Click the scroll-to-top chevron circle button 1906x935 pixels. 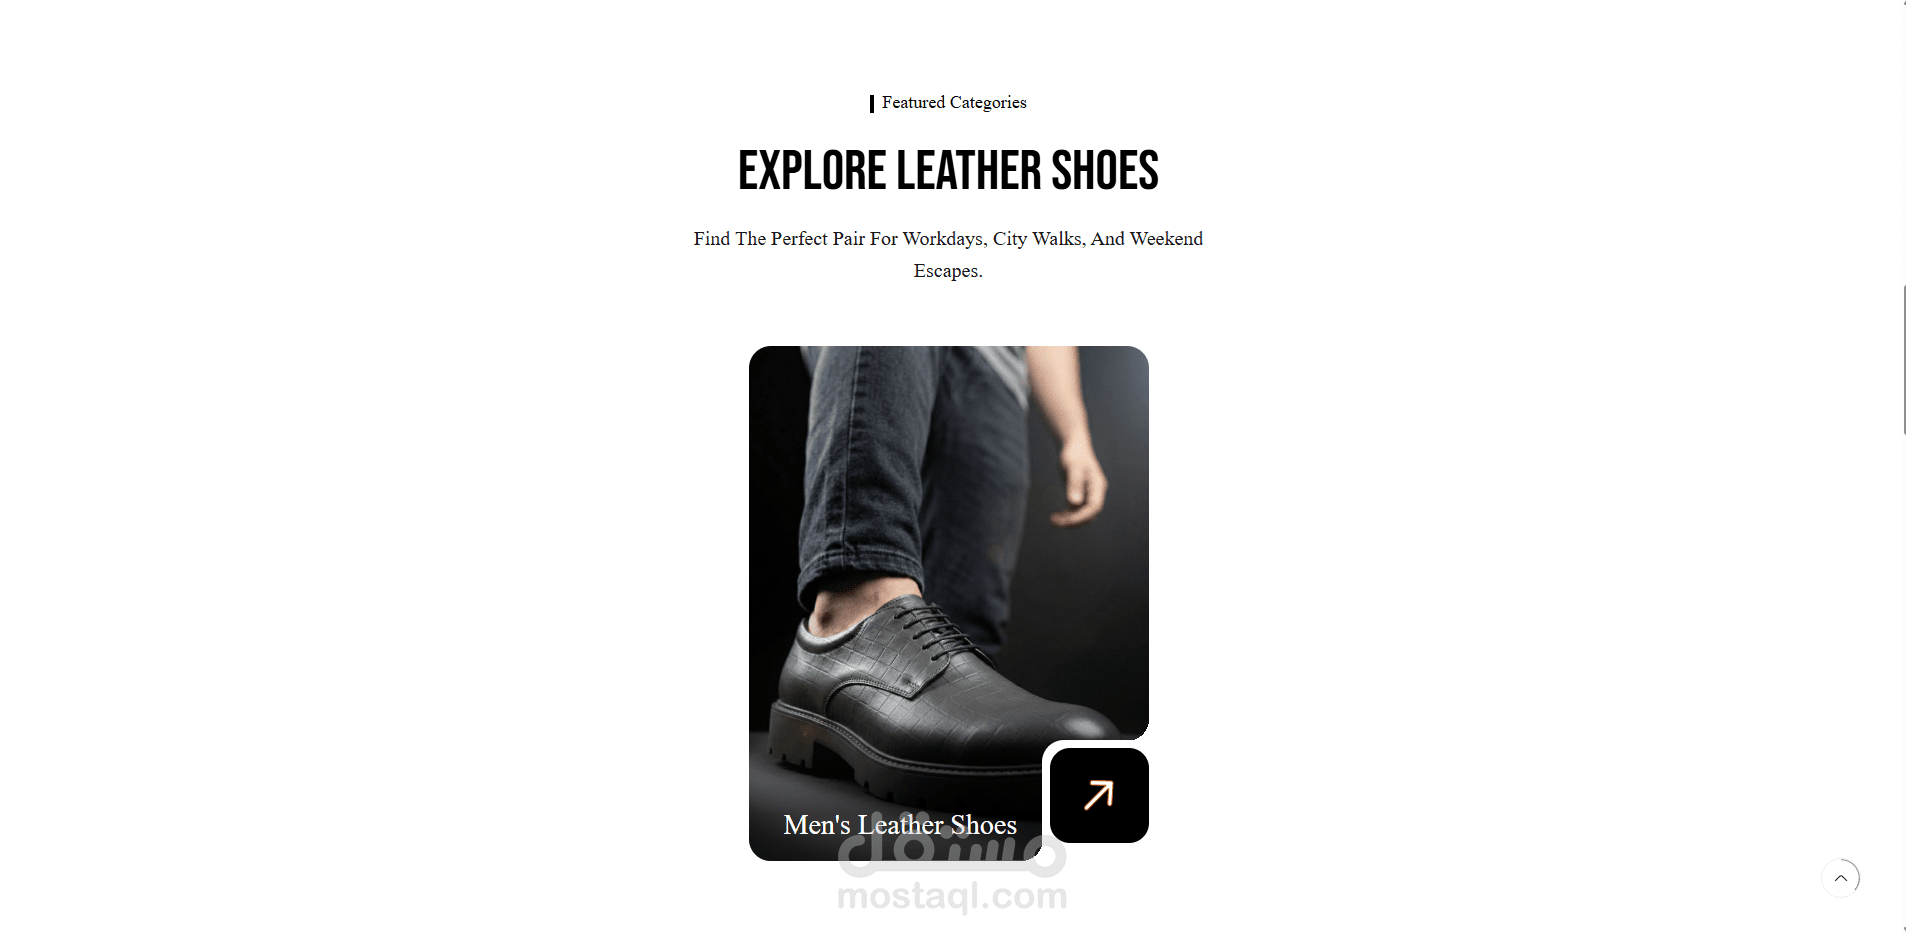click(1840, 879)
